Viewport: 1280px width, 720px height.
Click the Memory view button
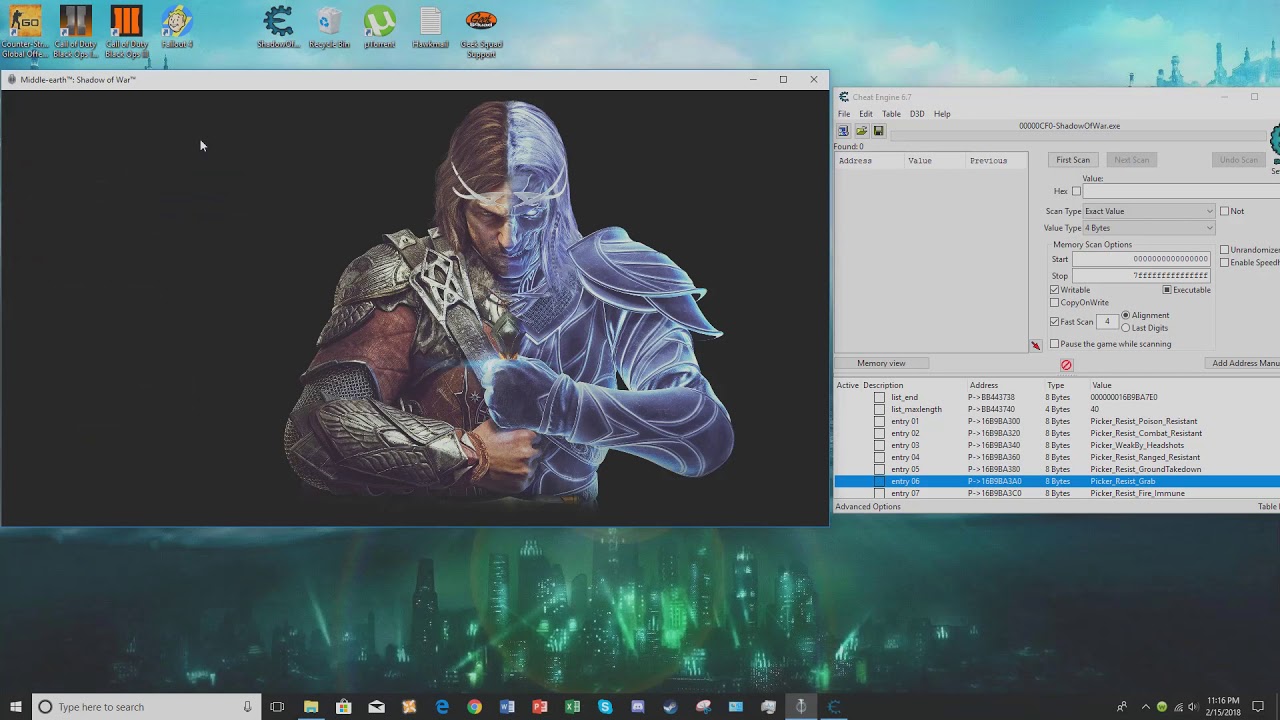click(881, 364)
